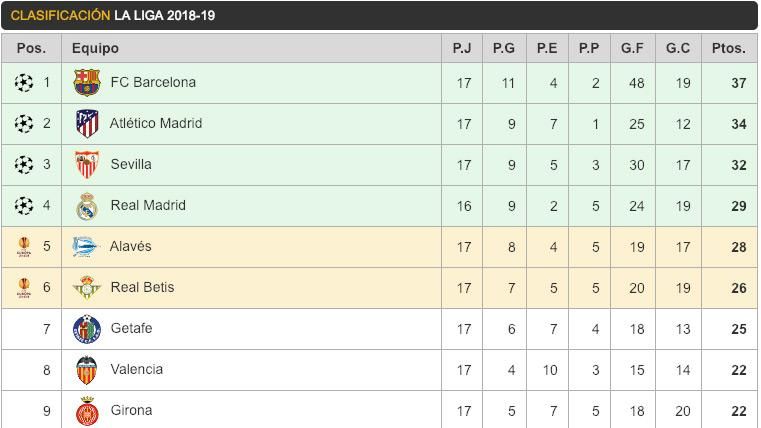Click the Valencia club crest icon
This screenshot has width=761, height=428.
click(x=87, y=370)
